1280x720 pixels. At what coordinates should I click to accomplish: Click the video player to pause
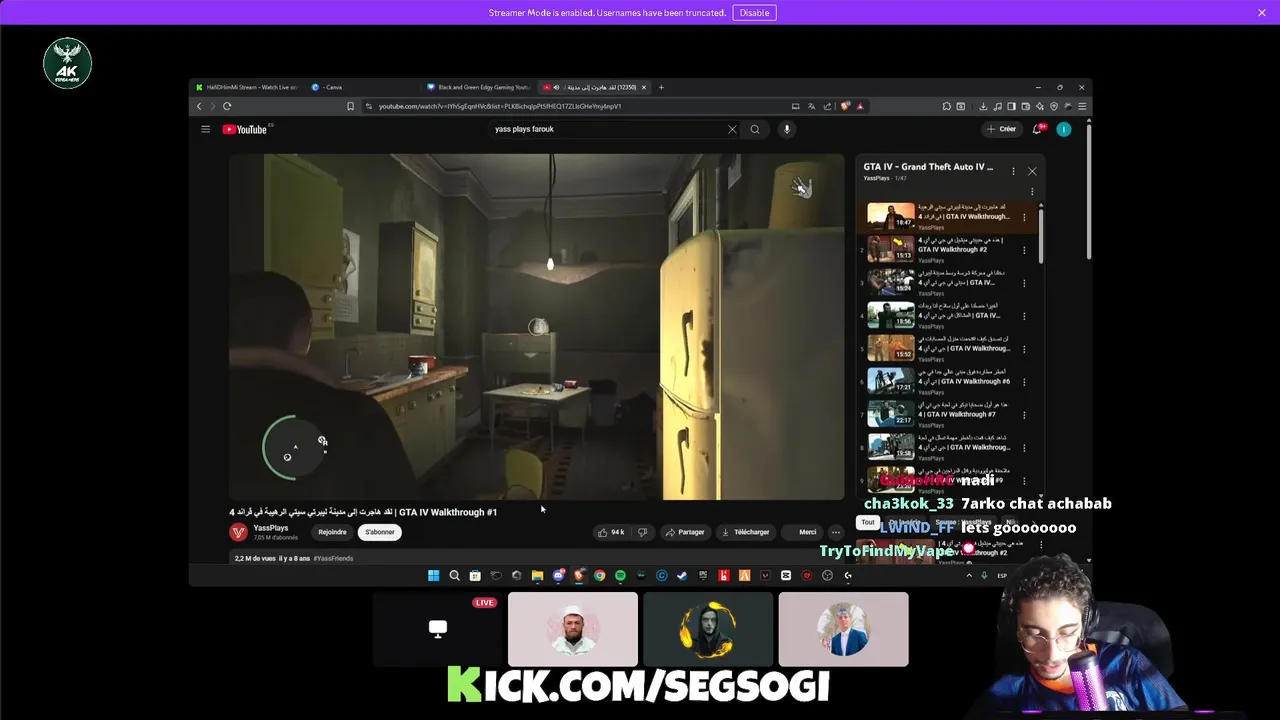(x=536, y=326)
